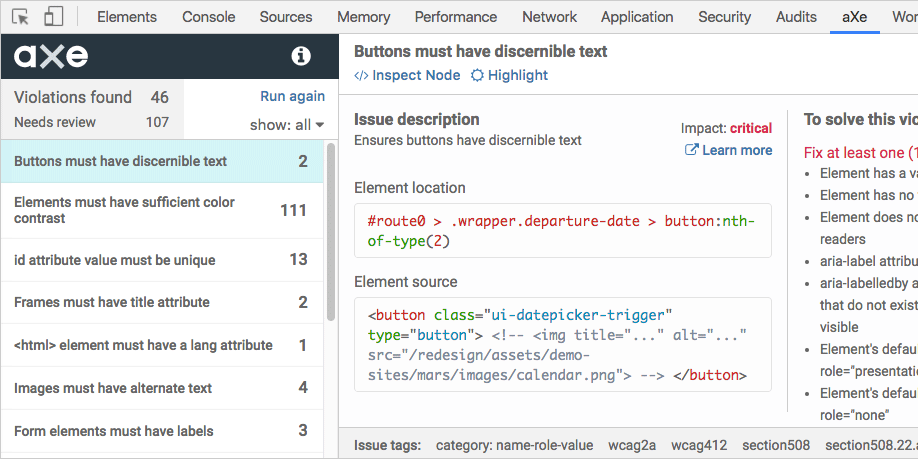The image size is (918, 459).
Task: Switch to the Network tab
Action: point(549,17)
